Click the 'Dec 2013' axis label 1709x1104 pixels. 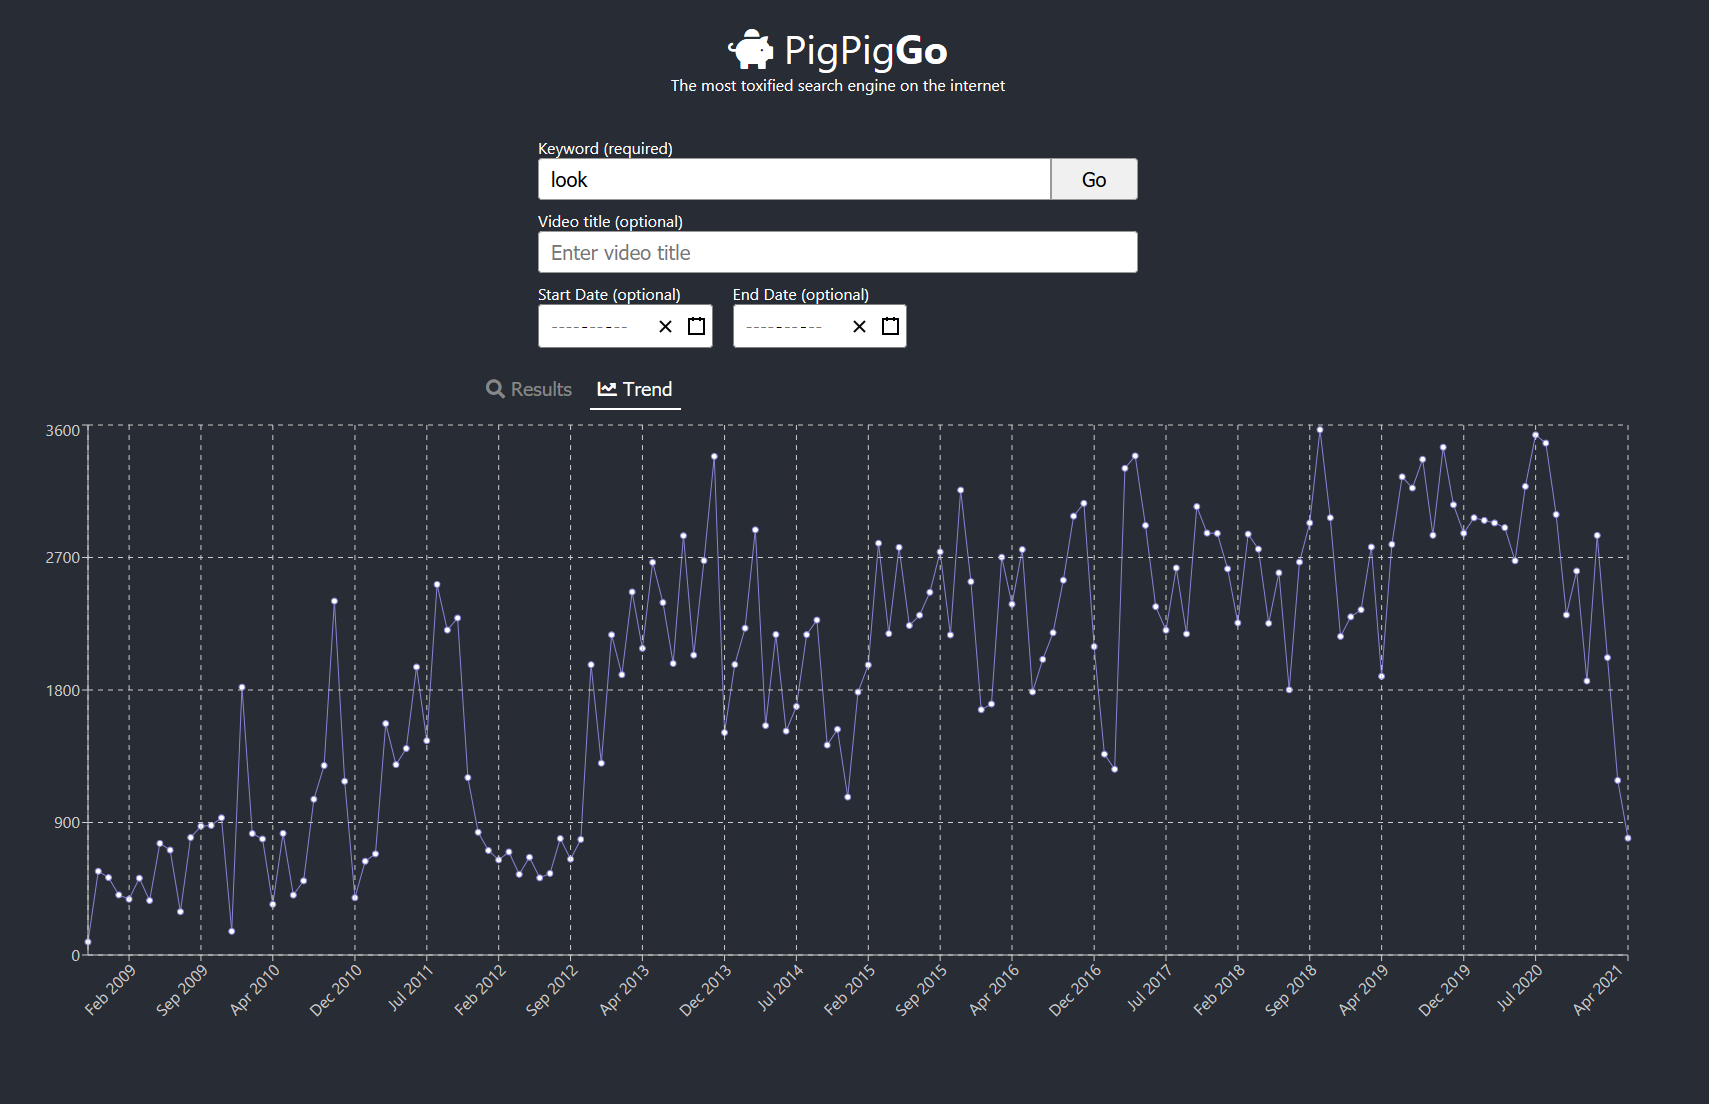705,990
